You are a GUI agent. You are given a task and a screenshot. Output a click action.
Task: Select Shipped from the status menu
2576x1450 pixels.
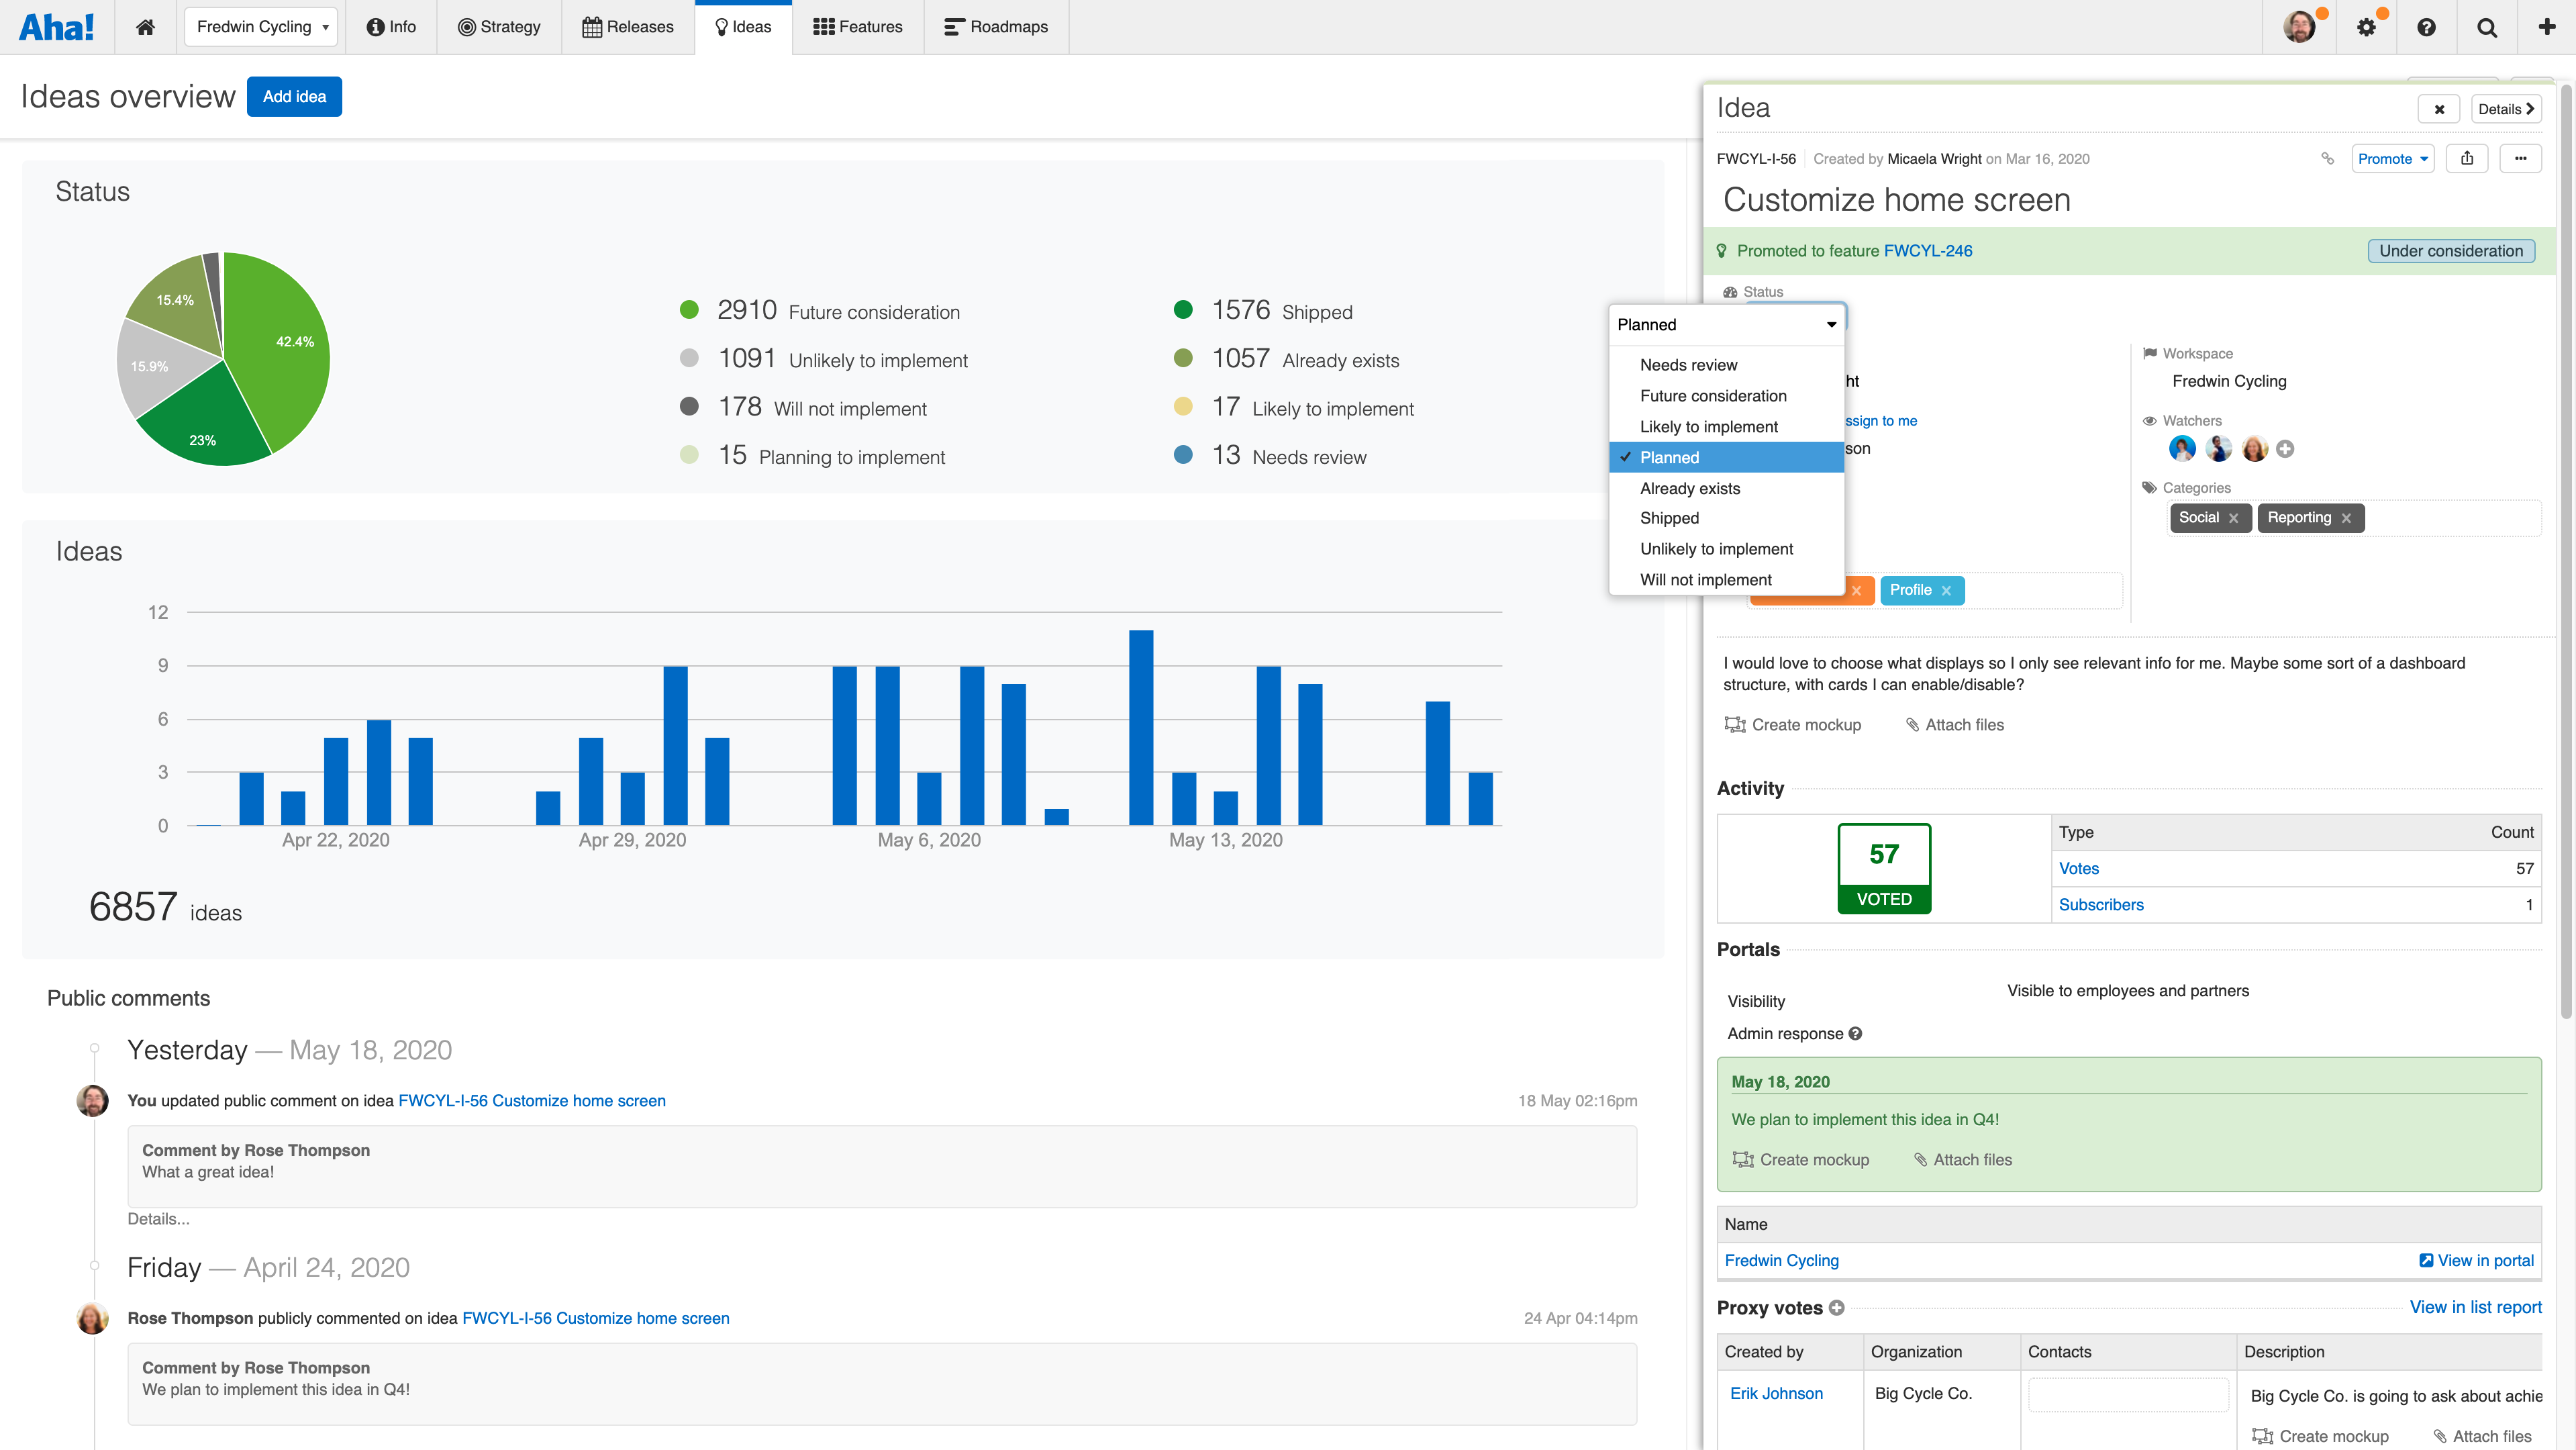click(x=1669, y=518)
